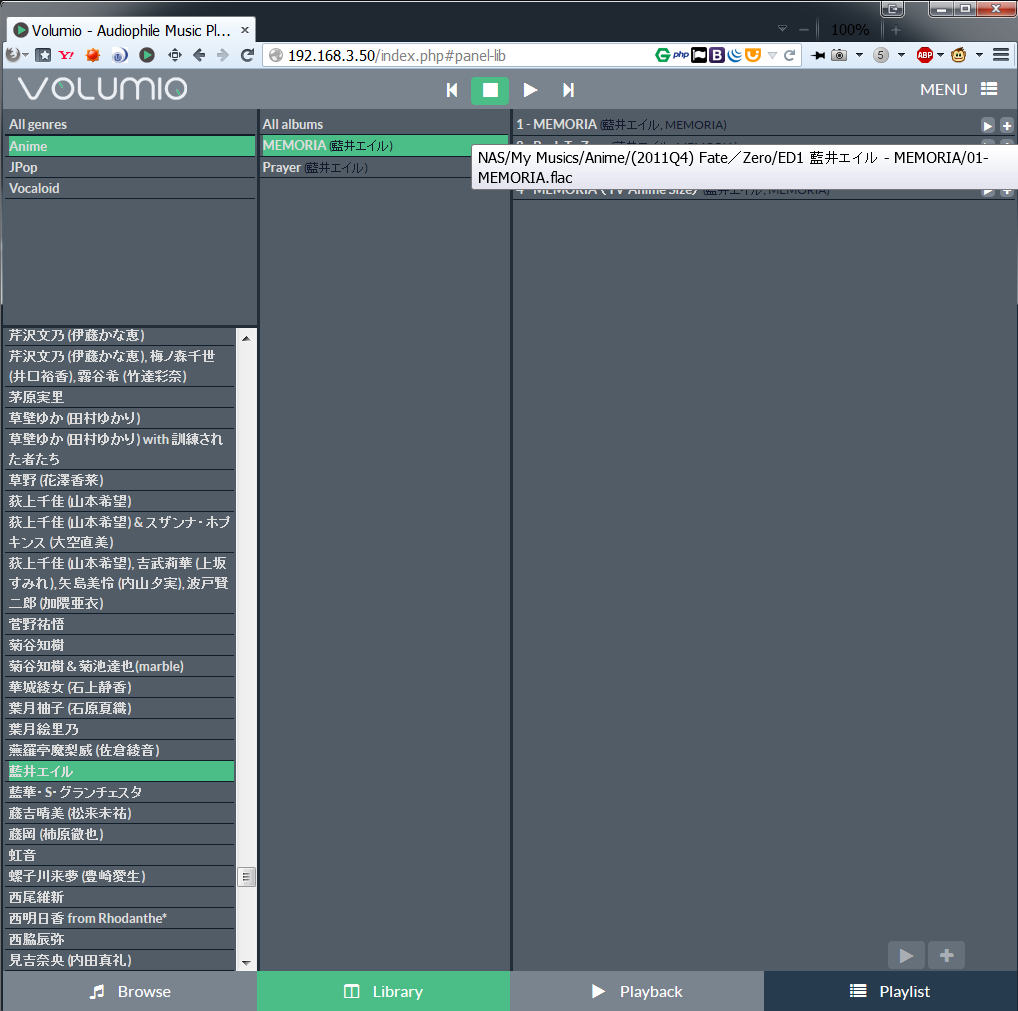Select All albums filter

click(384, 124)
